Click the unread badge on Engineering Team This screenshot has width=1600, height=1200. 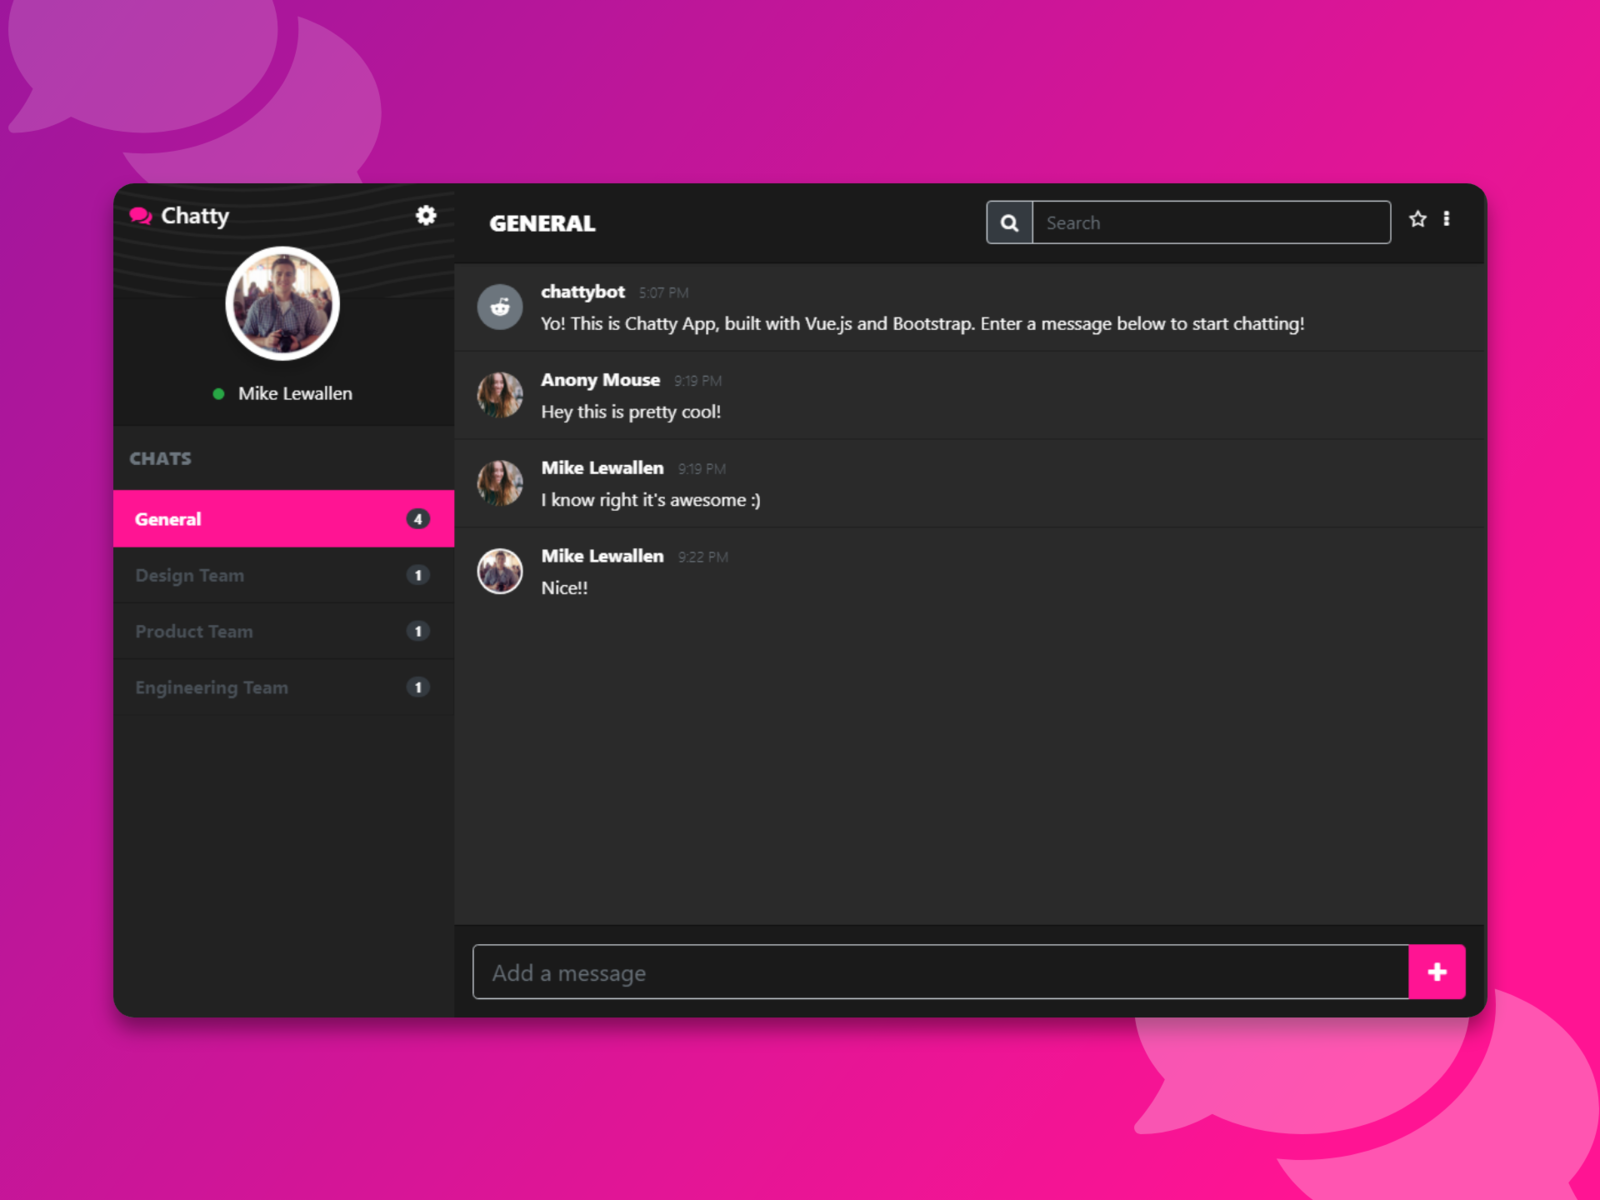tap(418, 687)
